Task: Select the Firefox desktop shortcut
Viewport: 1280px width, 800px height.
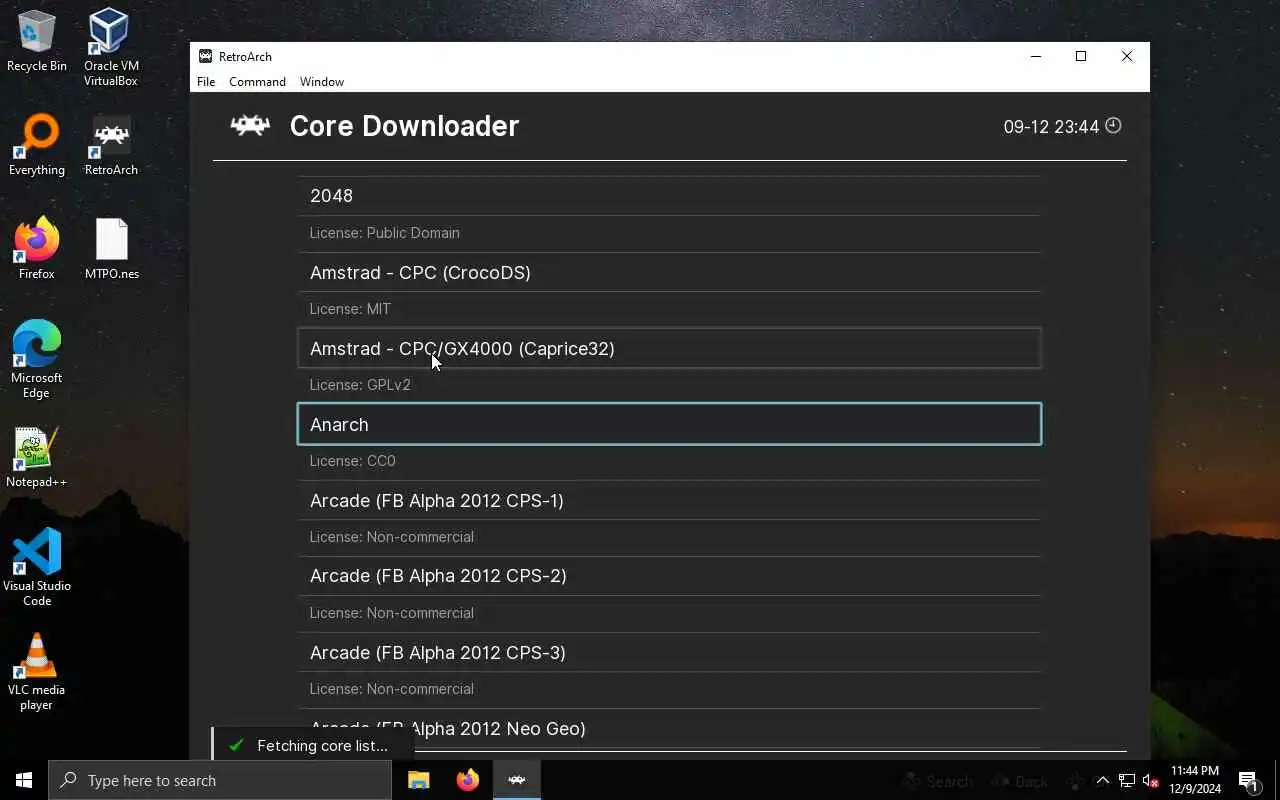Action: click(37, 250)
